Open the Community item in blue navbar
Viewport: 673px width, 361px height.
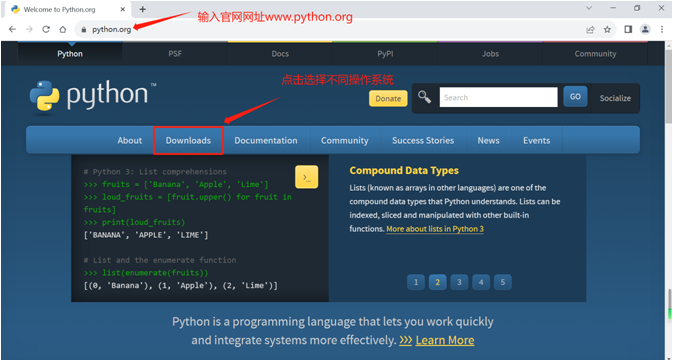tap(345, 140)
